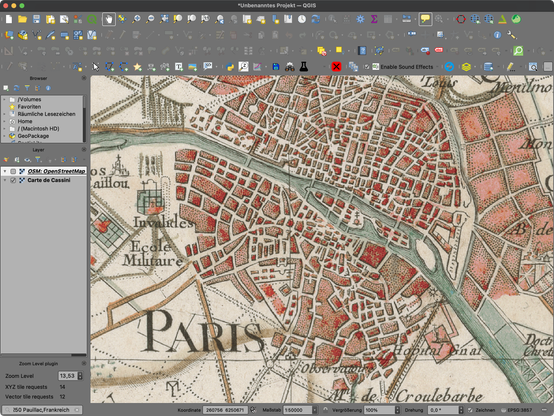Image resolution: width=554 pixels, height=416 pixels.
Task: Toggle visibility of OSM: OpenStreetMap layer
Action: [13, 171]
